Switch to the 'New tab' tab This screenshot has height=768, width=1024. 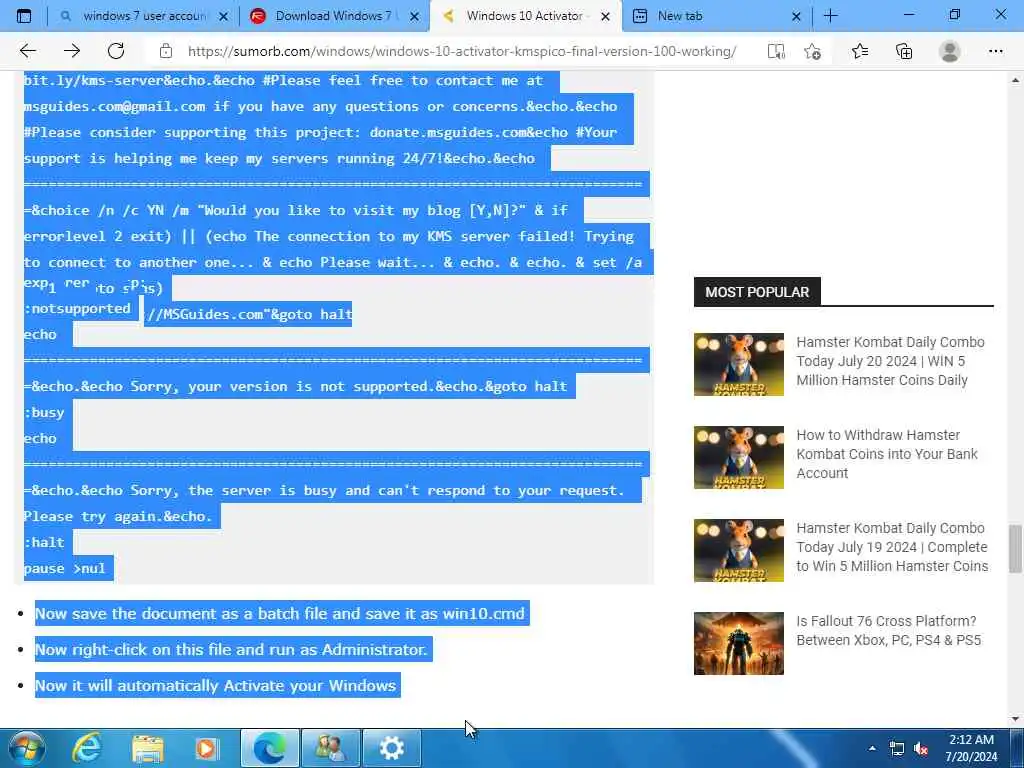[x=716, y=16]
